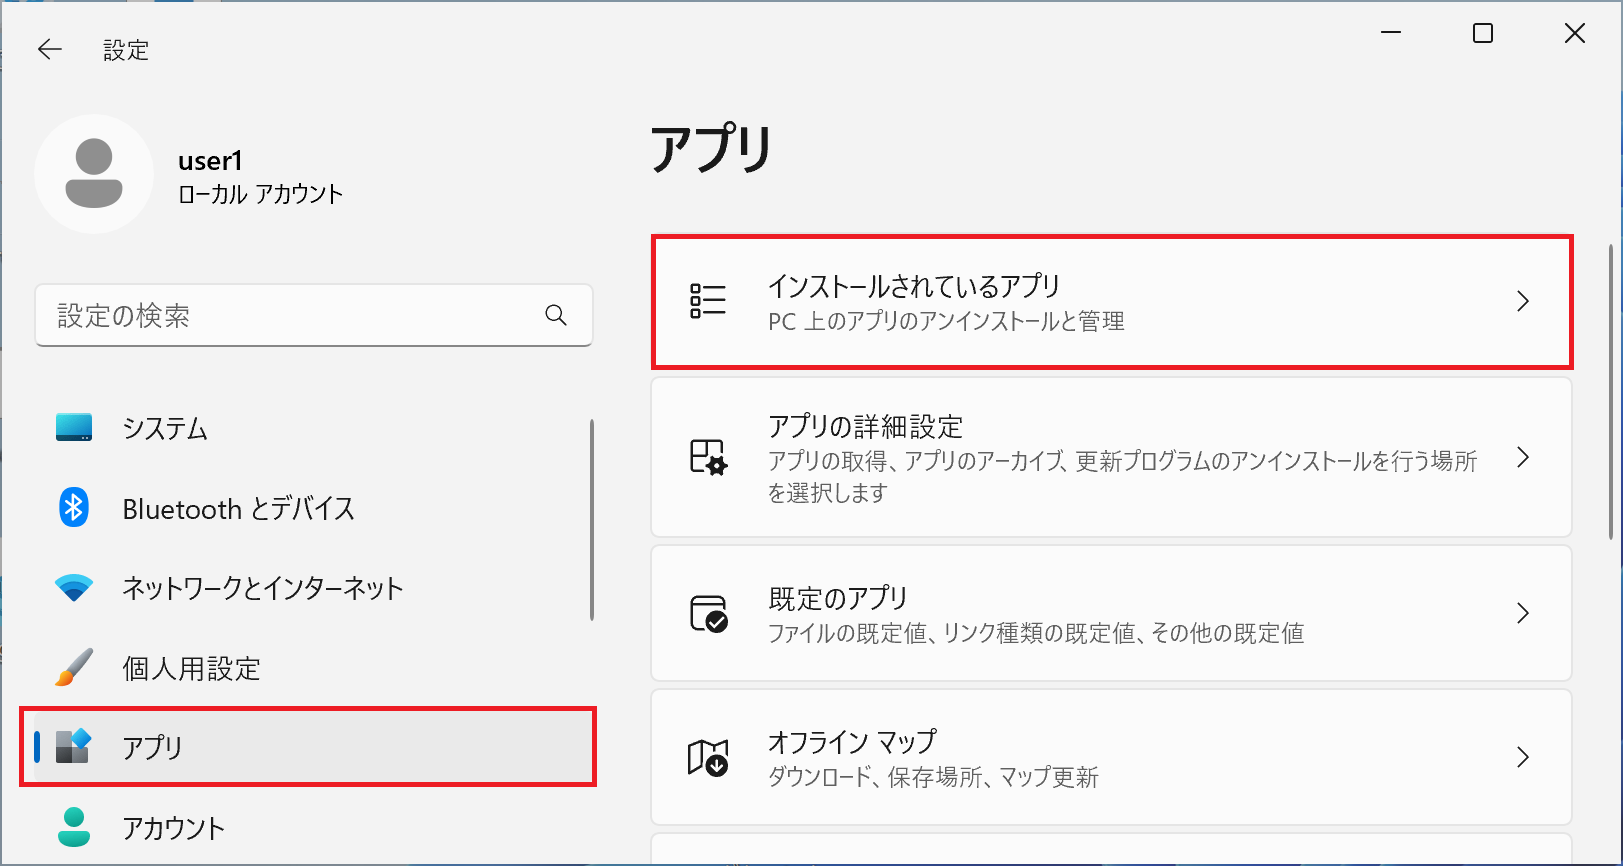The height and width of the screenshot is (866, 1623).
Task: Click the 設定 window title
Action: pyautogui.click(x=126, y=50)
